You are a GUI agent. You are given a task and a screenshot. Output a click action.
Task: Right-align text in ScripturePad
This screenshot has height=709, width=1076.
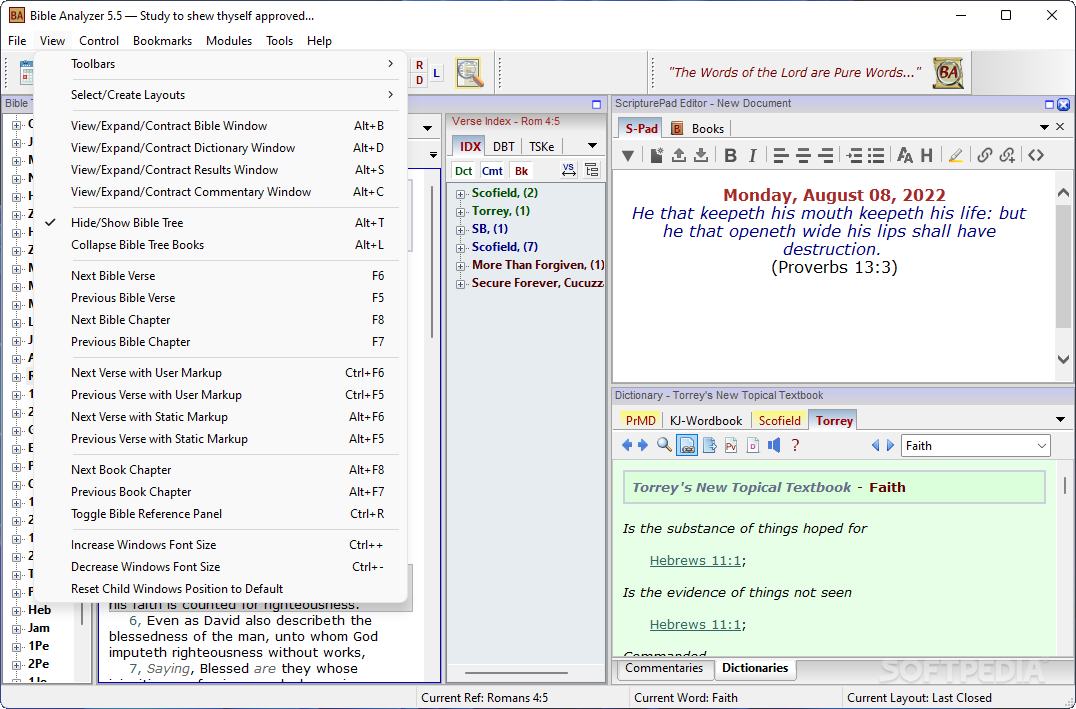pyautogui.click(x=826, y=156)
